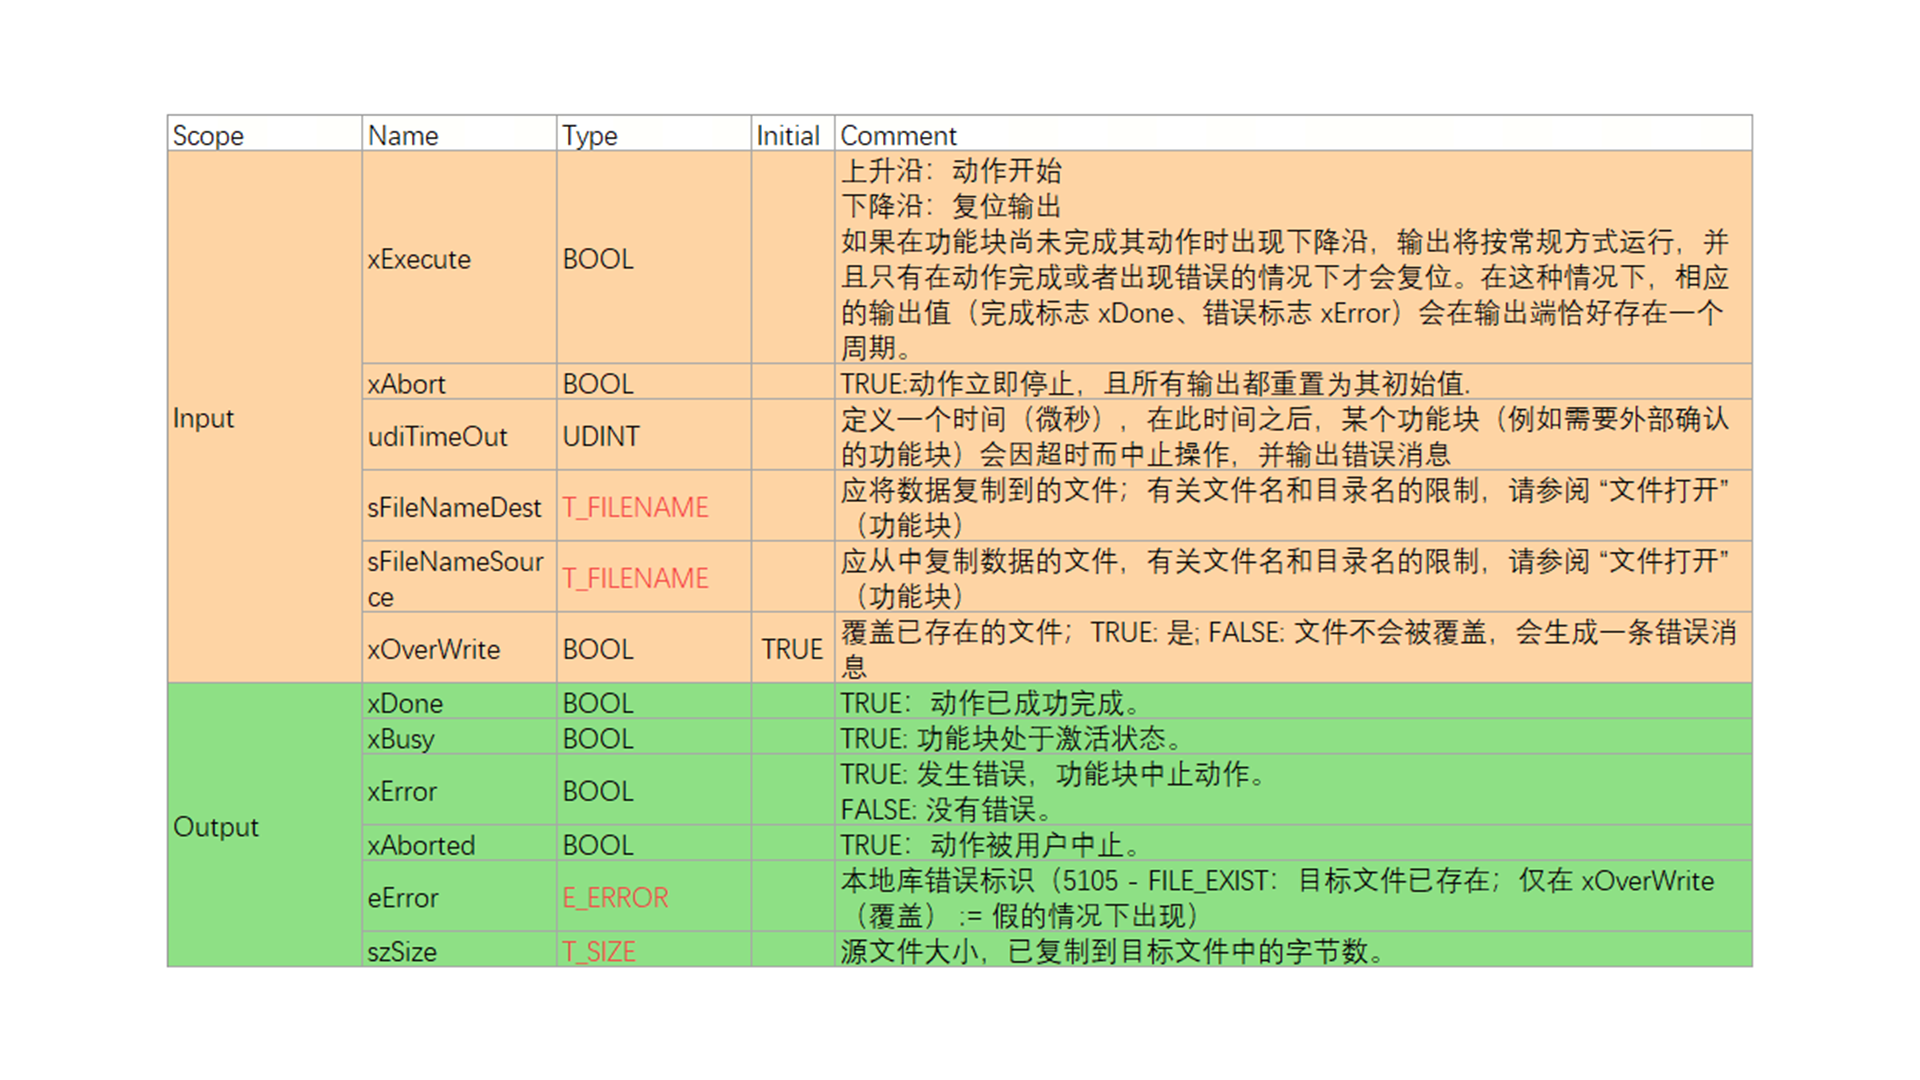Click the xExecute name cell
1920x1080 pixels.
(x=419, y=259)
